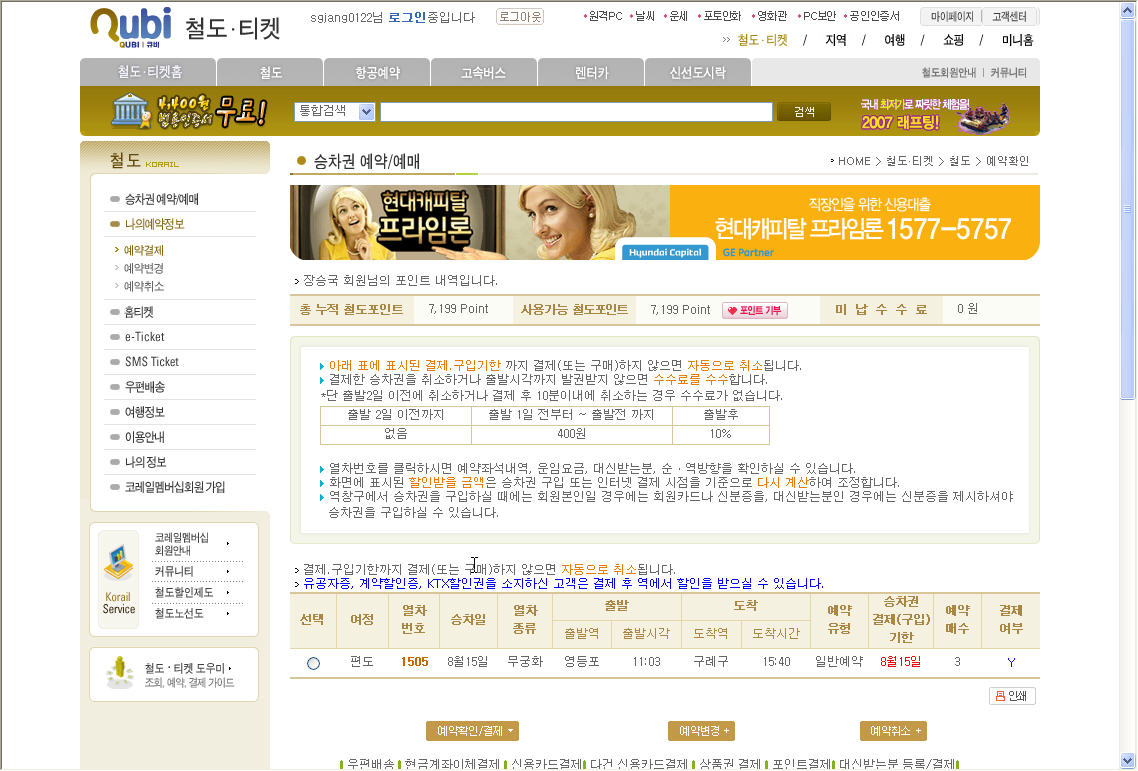Viewport: 1138px width, 771px height.
Task: Click the 로그아웃 button
Action: 520,17
